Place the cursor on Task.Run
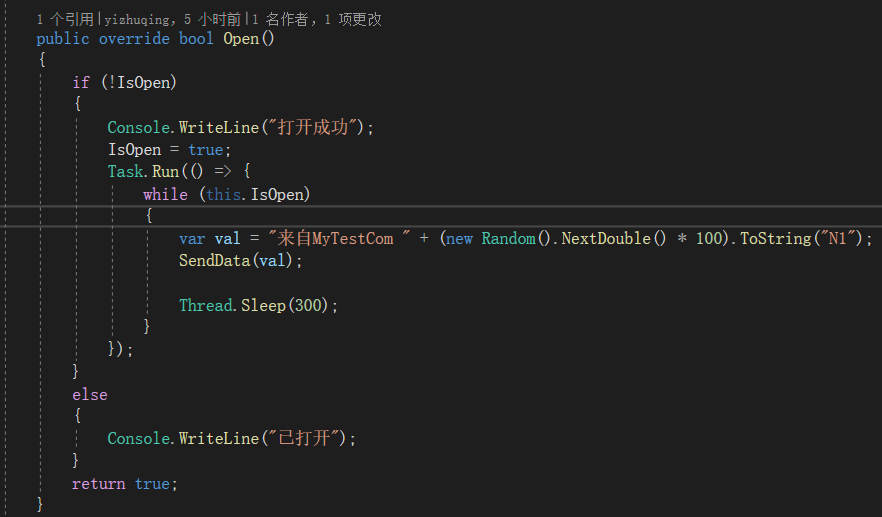The height and width of the screenshot is (517, 882). (x=143, y=172)
